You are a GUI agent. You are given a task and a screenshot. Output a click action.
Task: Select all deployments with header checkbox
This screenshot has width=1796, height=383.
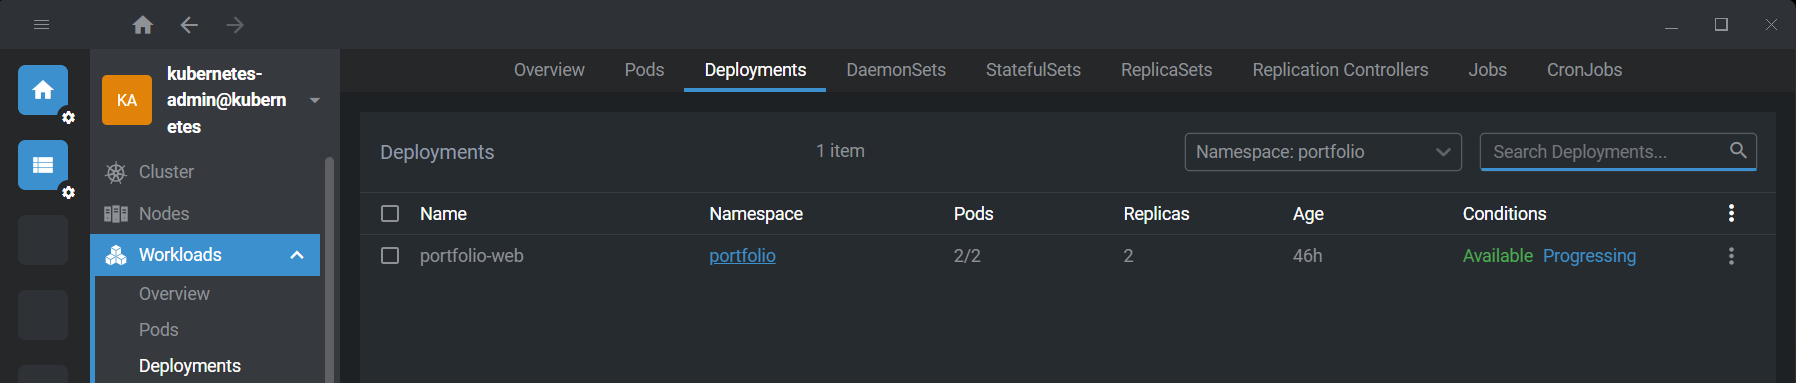pyautogui.click(x=390, y=214)
